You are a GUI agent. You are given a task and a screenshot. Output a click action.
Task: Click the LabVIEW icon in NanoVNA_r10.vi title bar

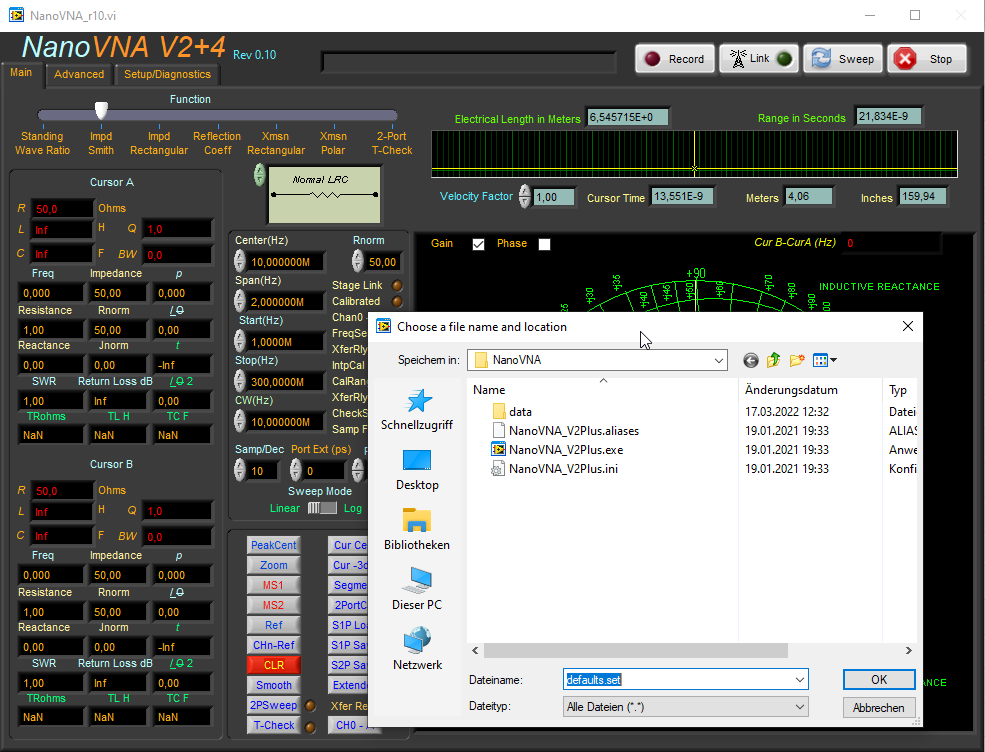pyautogui.click(x=16, y=15)
